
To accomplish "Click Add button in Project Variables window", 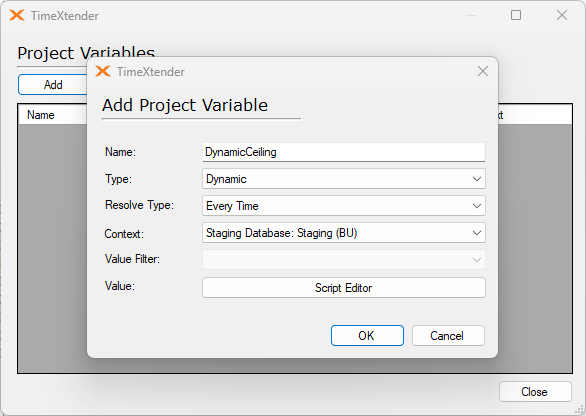I will 53,85.
